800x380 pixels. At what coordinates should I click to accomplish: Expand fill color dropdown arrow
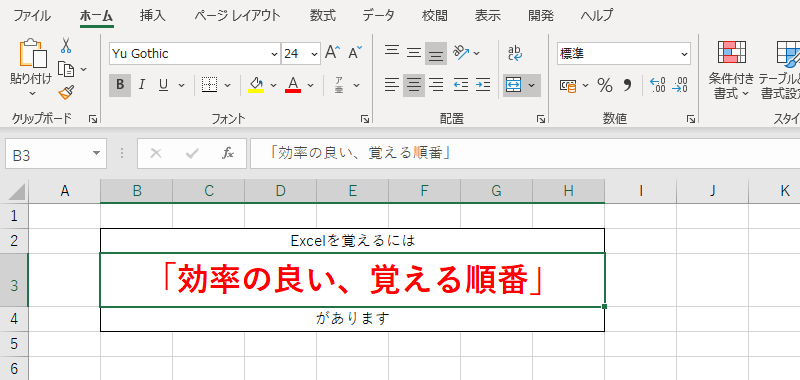273,85
